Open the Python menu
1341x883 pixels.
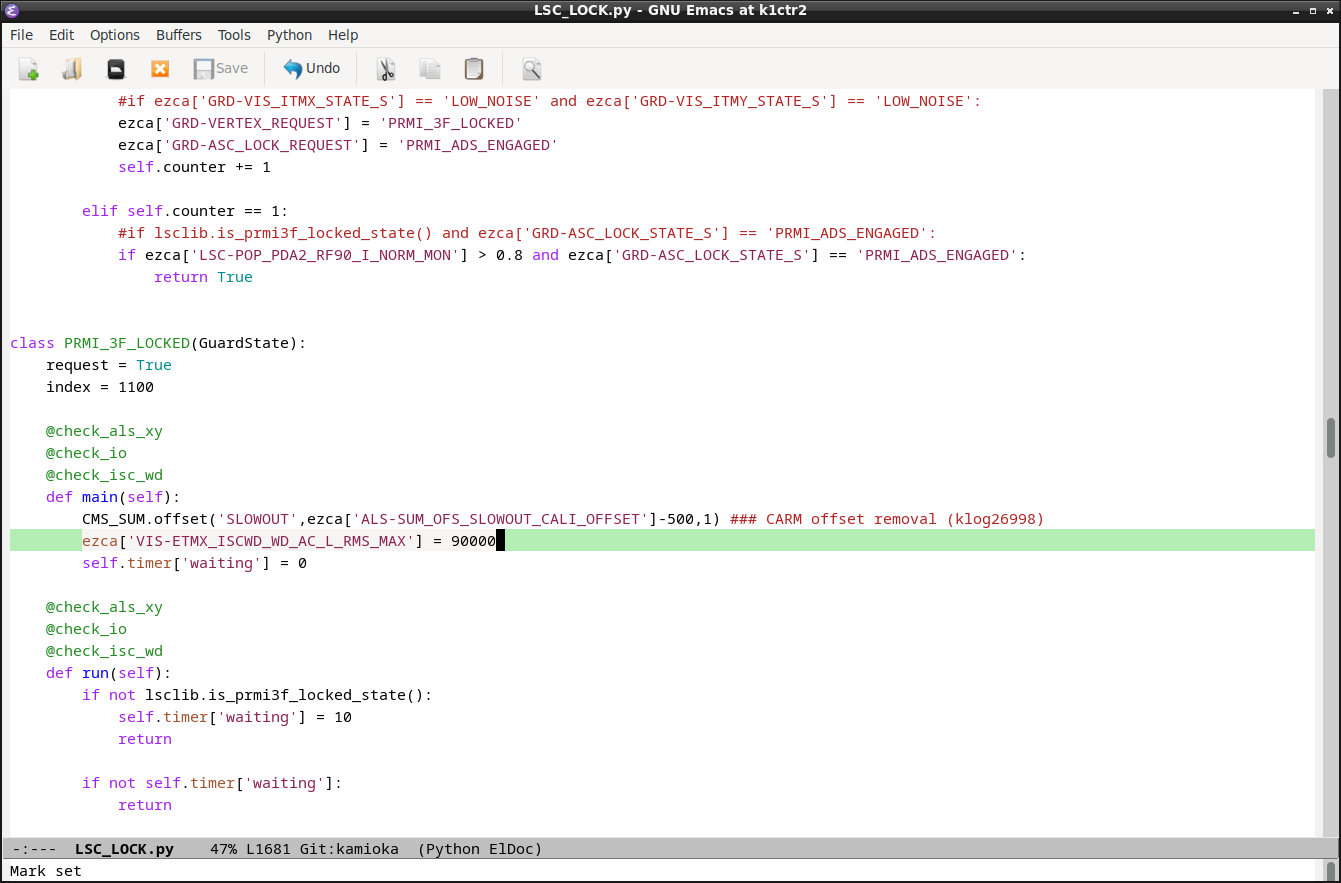tap(290, 35)
